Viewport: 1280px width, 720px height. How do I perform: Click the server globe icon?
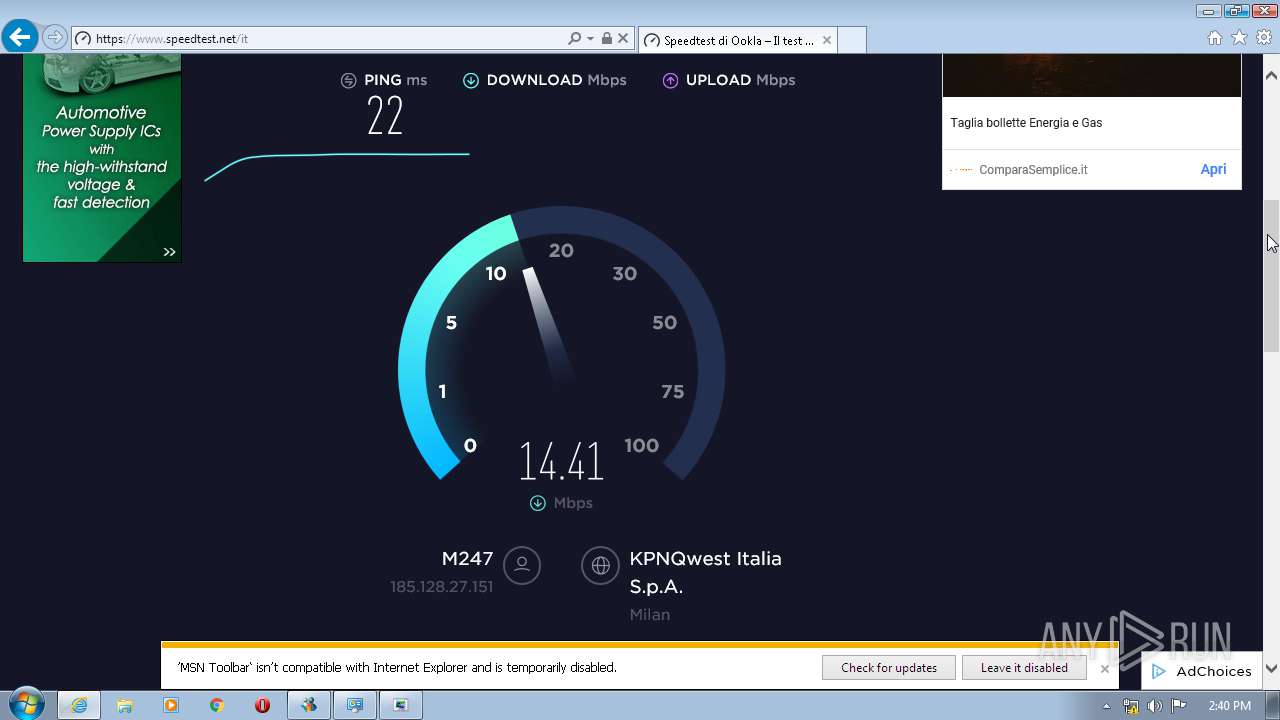pyautogui.click(x=600, y=565)
